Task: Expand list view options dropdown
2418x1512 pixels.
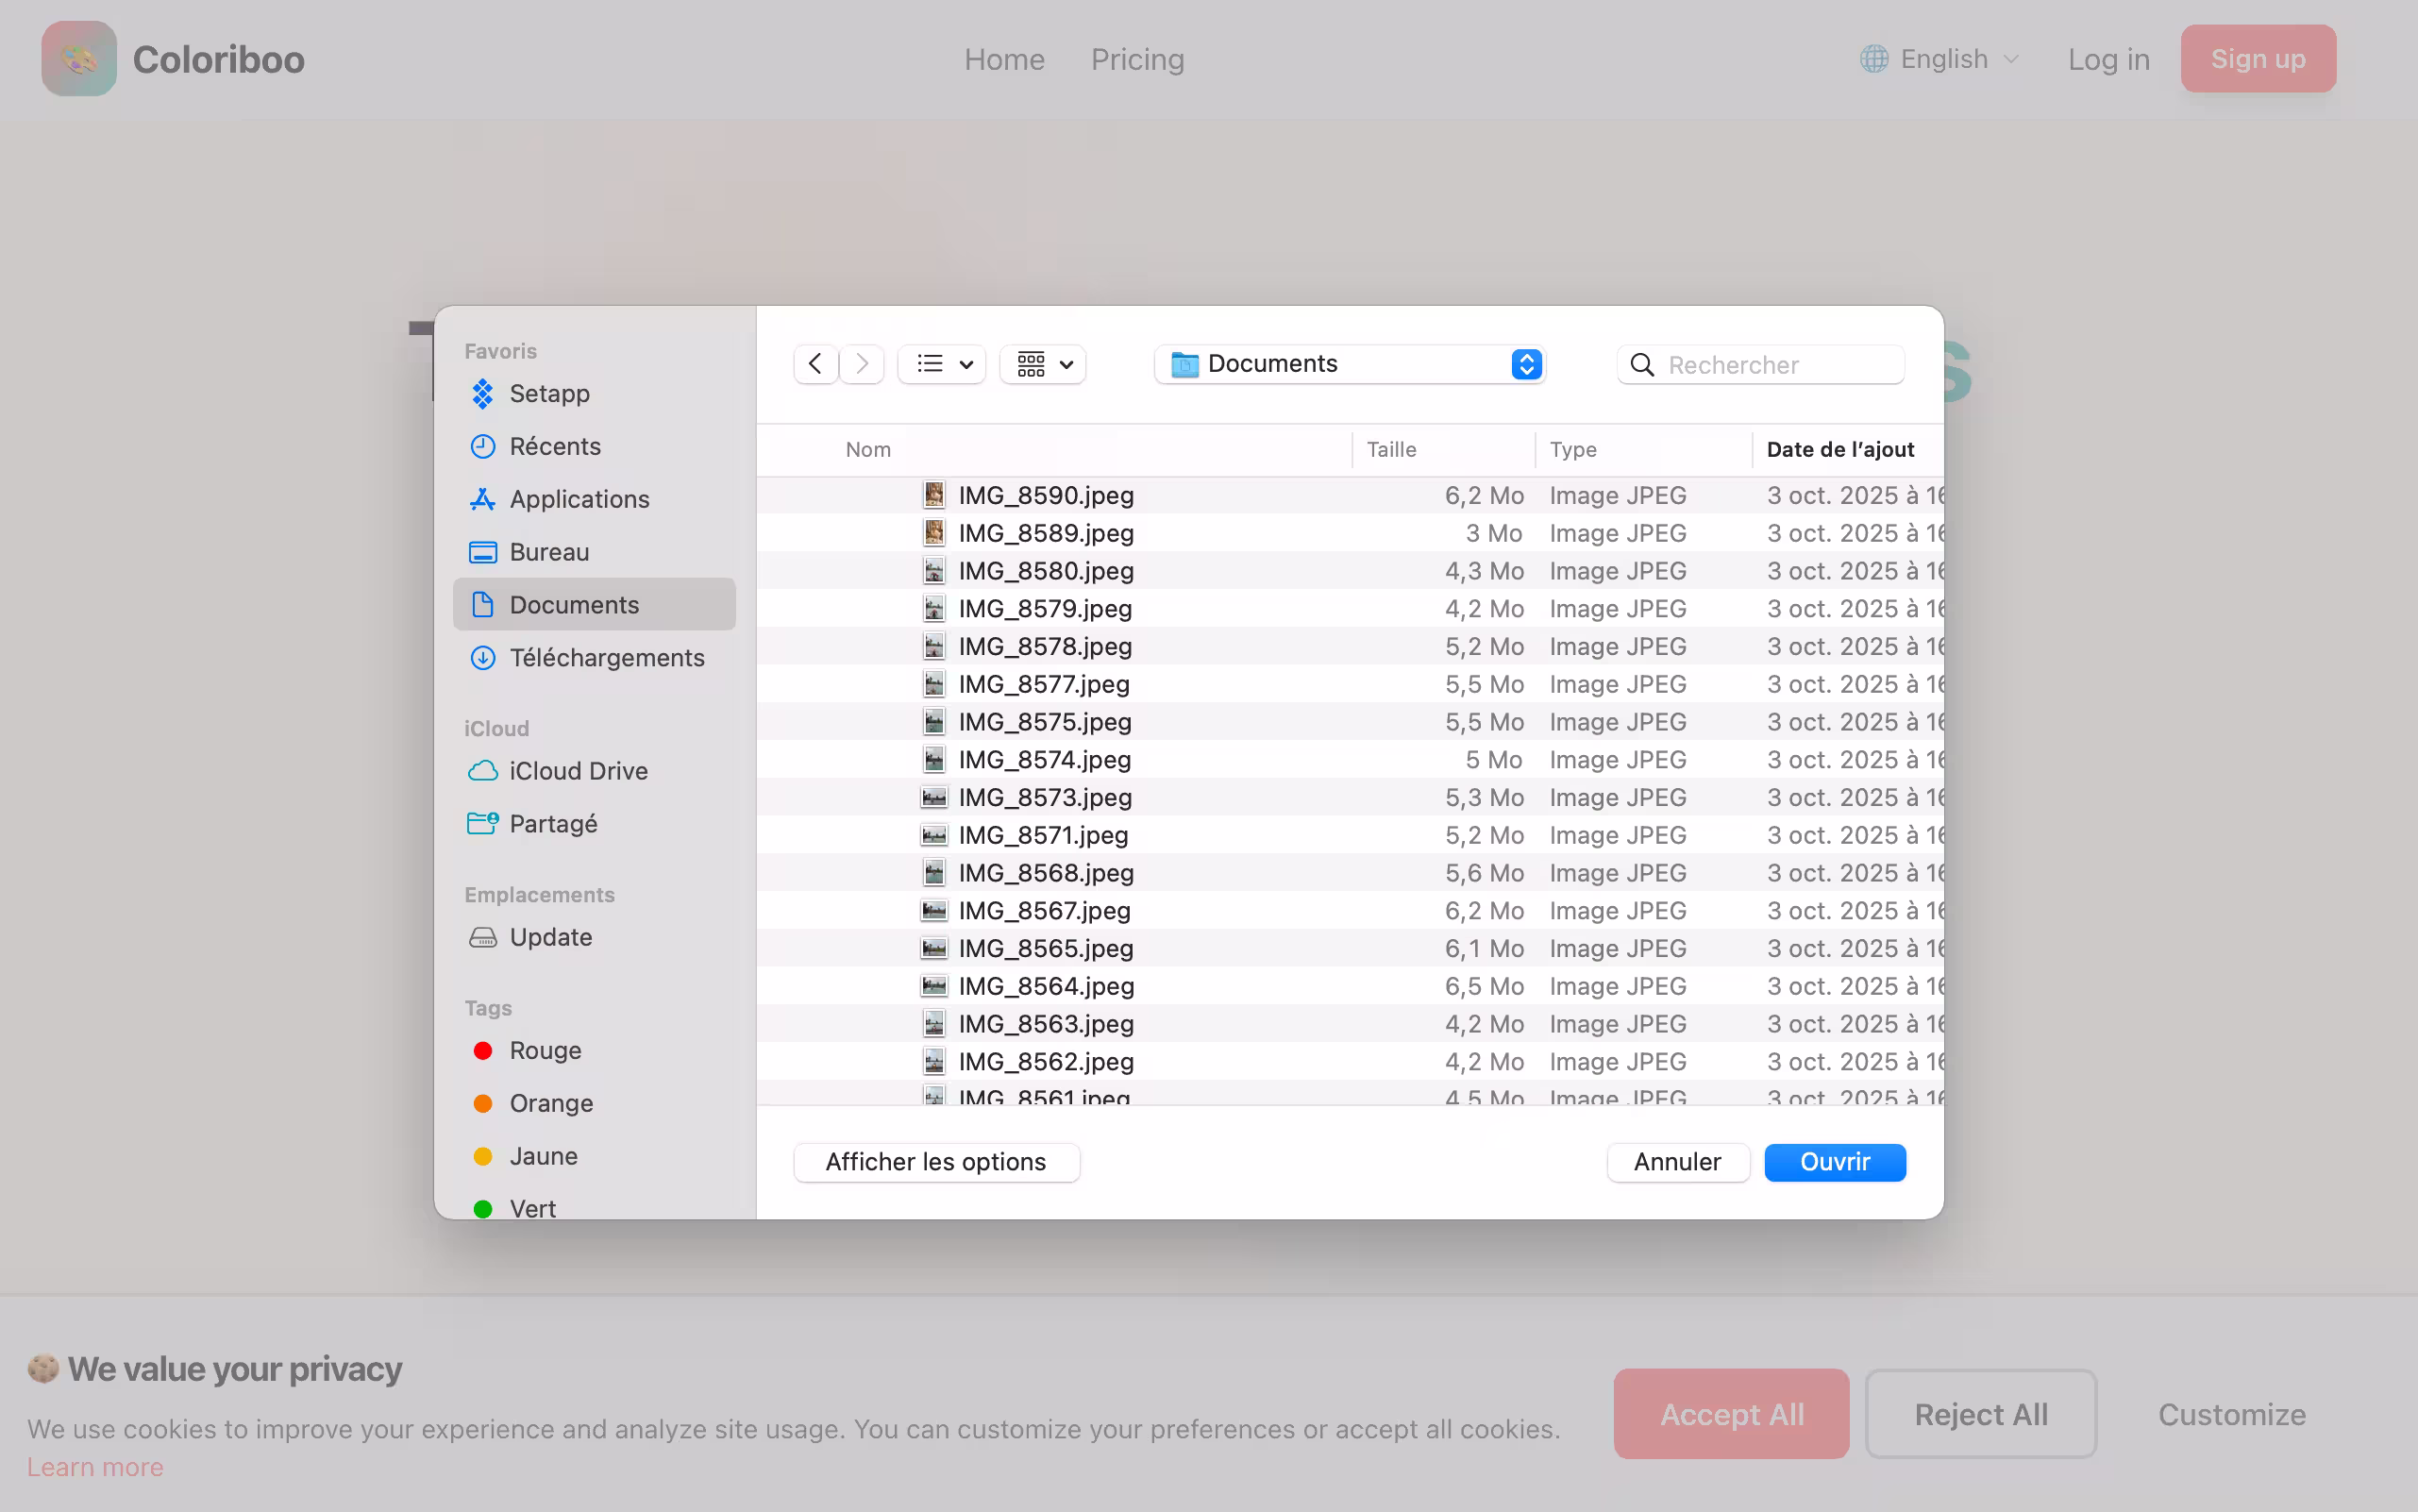Action: (943, 364)
